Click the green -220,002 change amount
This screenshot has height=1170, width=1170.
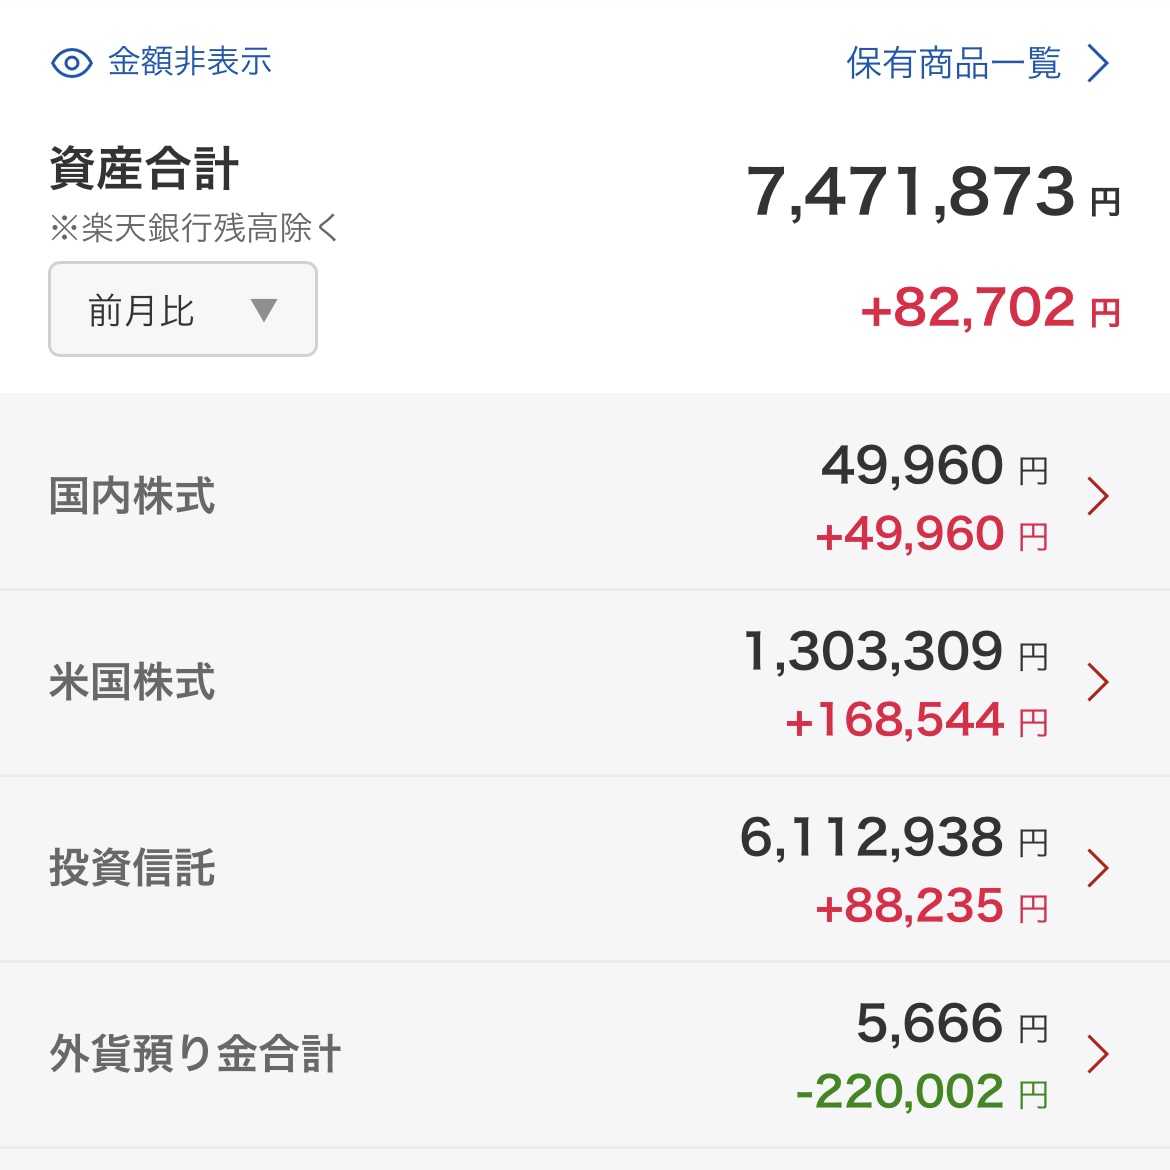coord(899,1092)
